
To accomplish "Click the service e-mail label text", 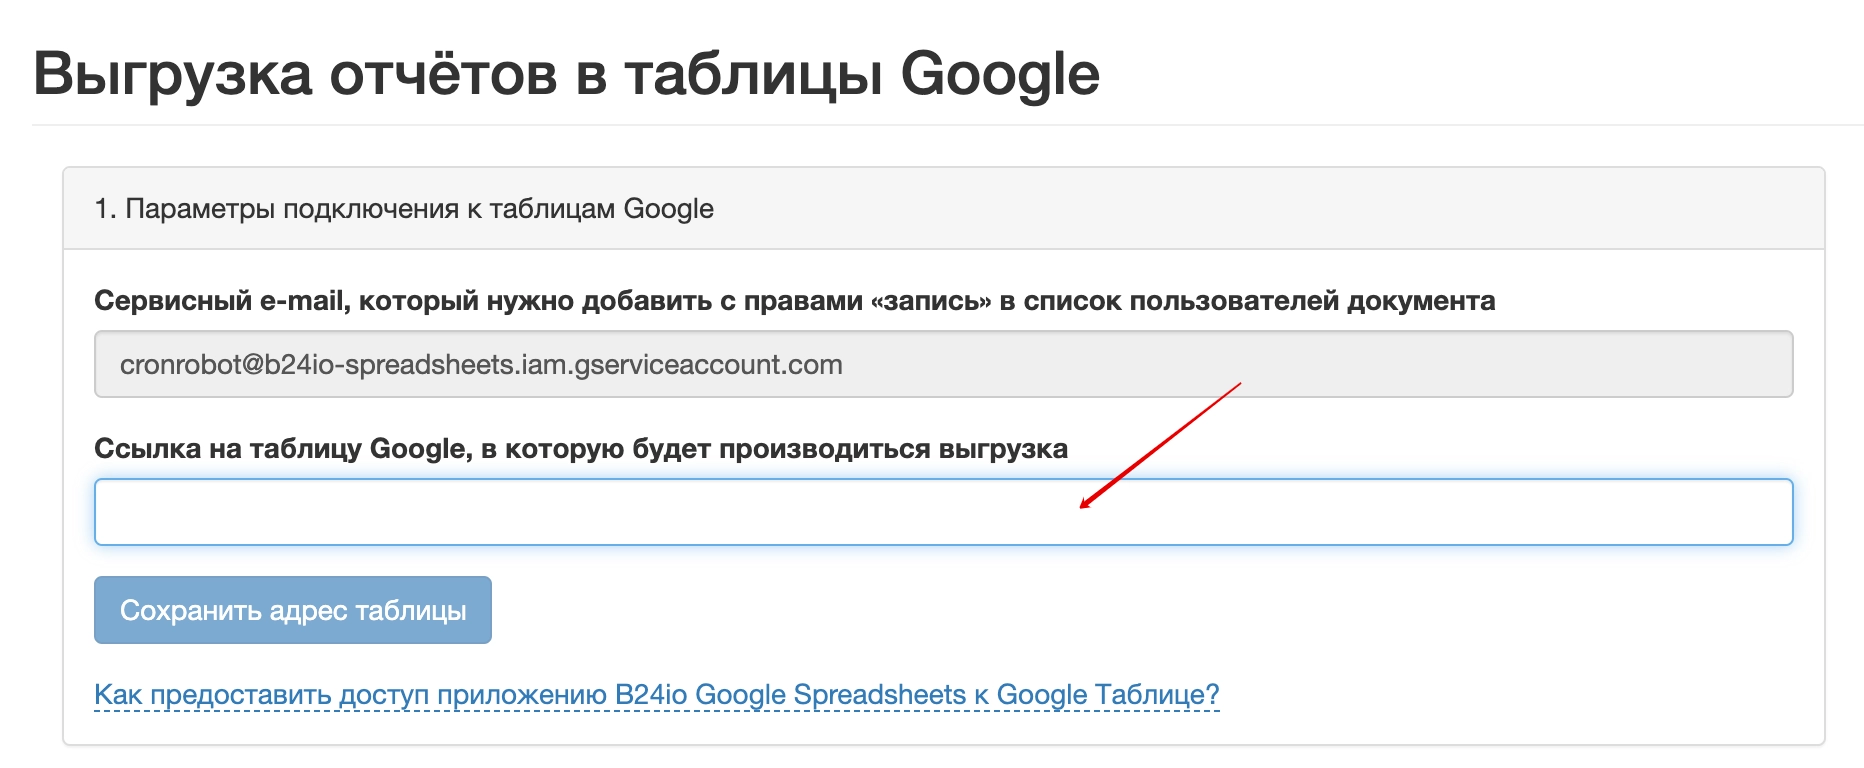I will click(795, 300).
